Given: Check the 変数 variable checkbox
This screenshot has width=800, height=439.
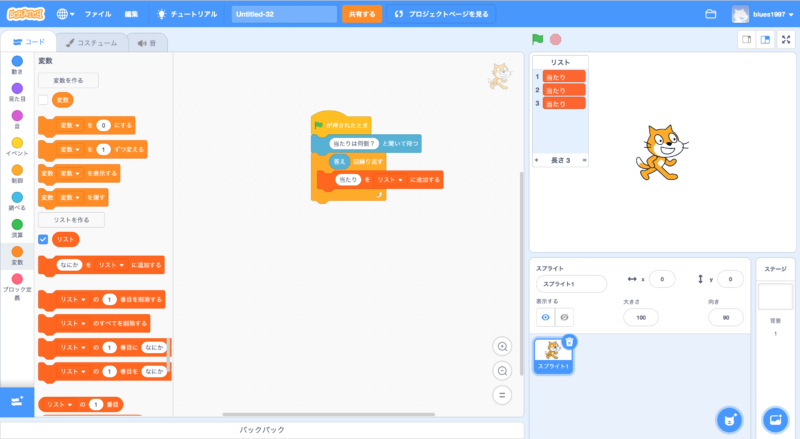Looking at the screenshot, I should 43,100.
